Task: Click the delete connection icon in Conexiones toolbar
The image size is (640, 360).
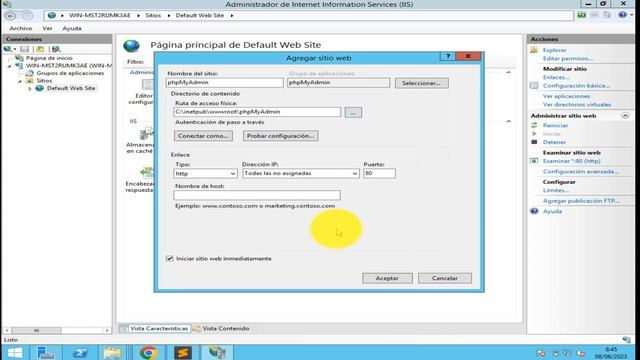Action: [x=56, y=49]
